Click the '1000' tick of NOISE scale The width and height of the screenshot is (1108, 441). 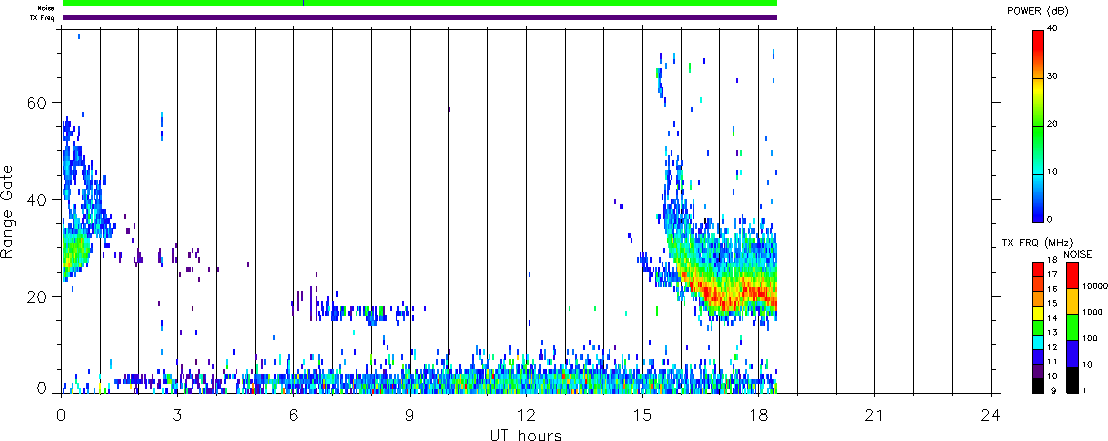tap(1092, 314)
